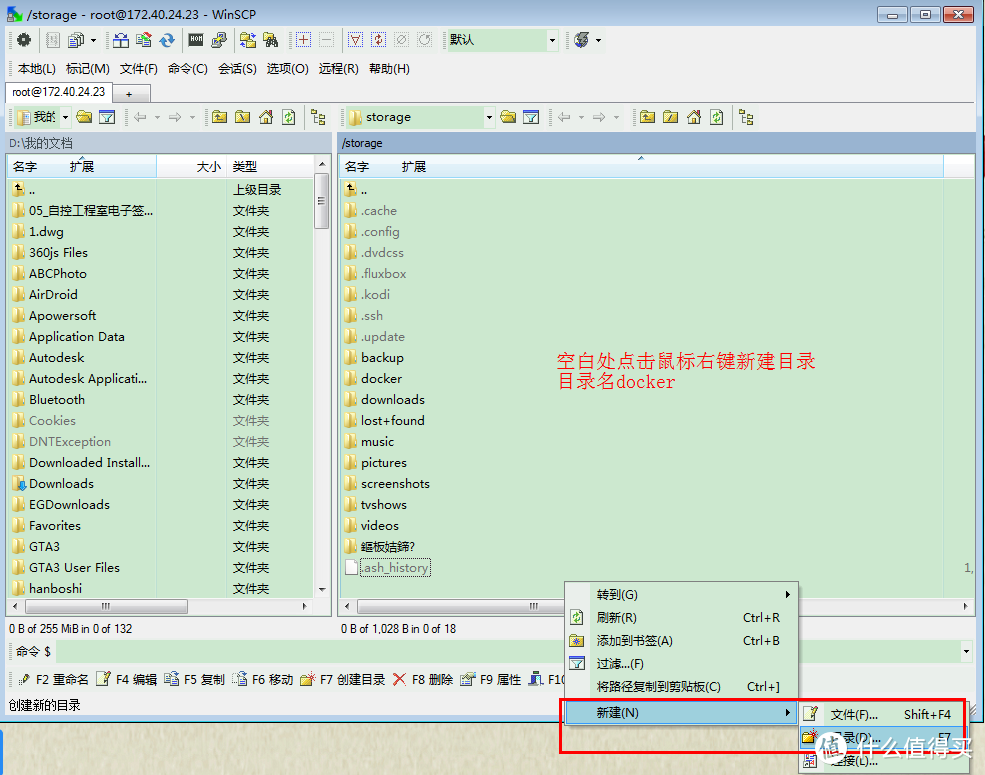The image size is (985, 775).
Task: Click the F7 创建目录 button
Action: (343, 680)
